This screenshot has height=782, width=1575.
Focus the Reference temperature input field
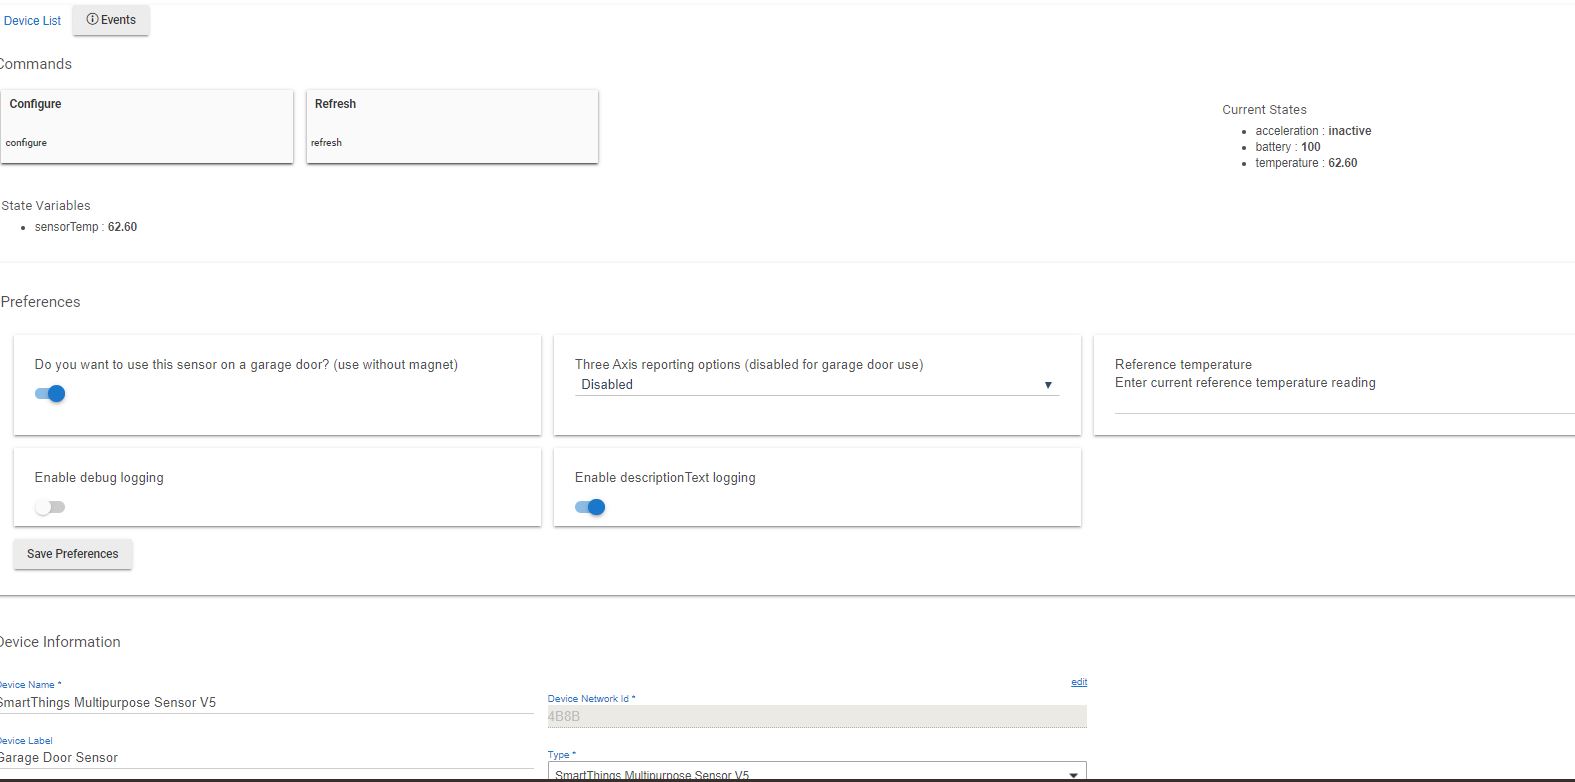coord(1340,402)
